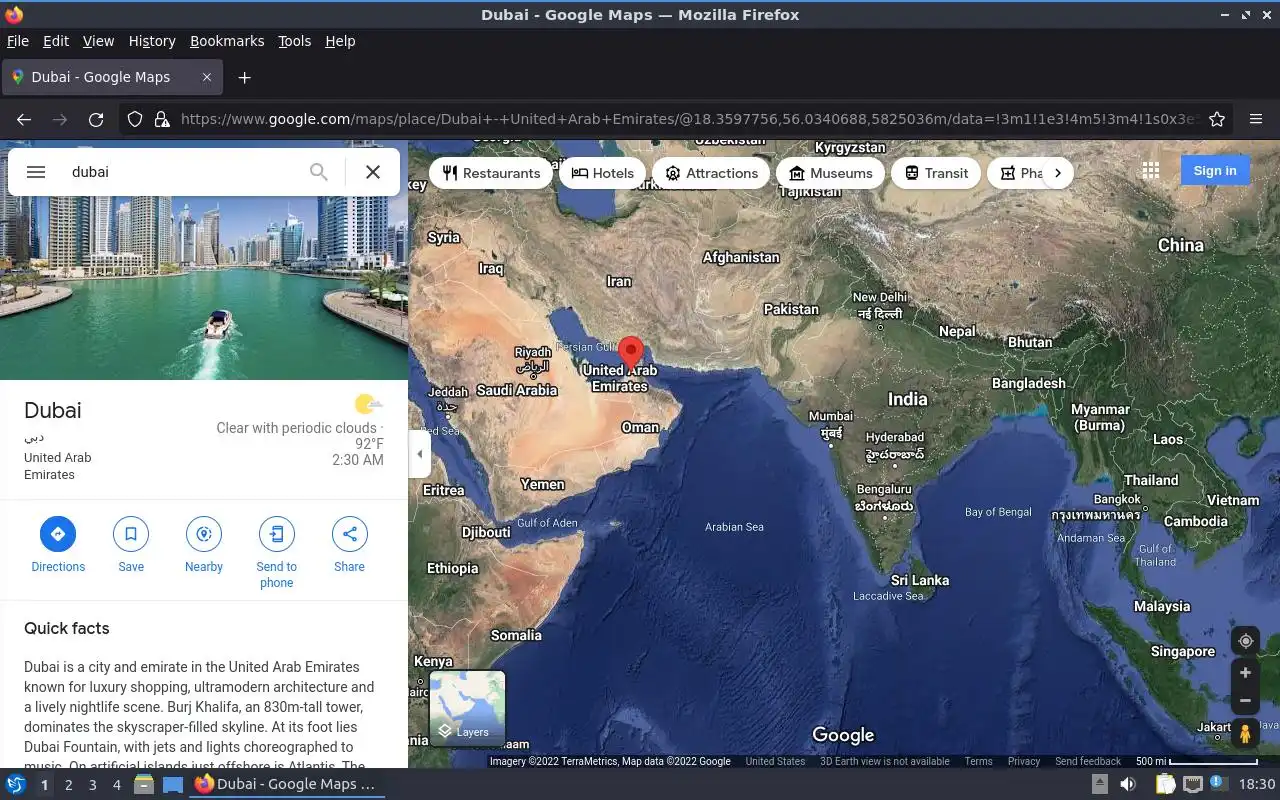Open a new browser tab

coord(244,77)
